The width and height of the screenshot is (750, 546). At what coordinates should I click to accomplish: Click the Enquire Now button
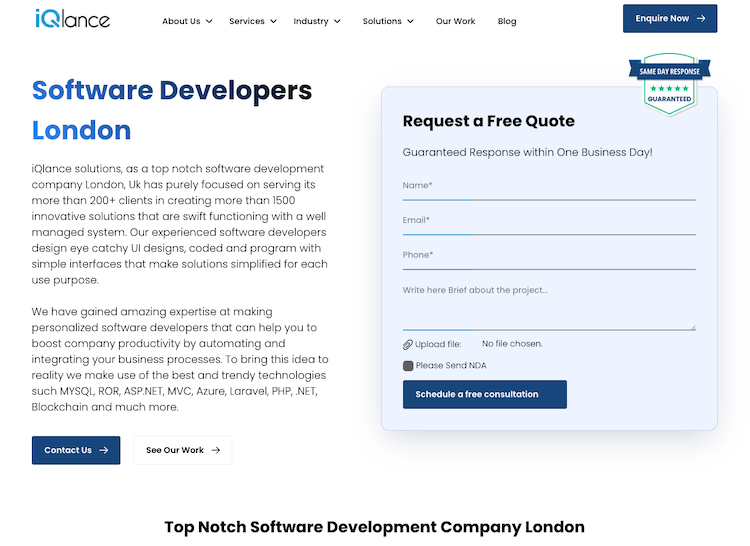pyautogui.click(x=669, y=19)
